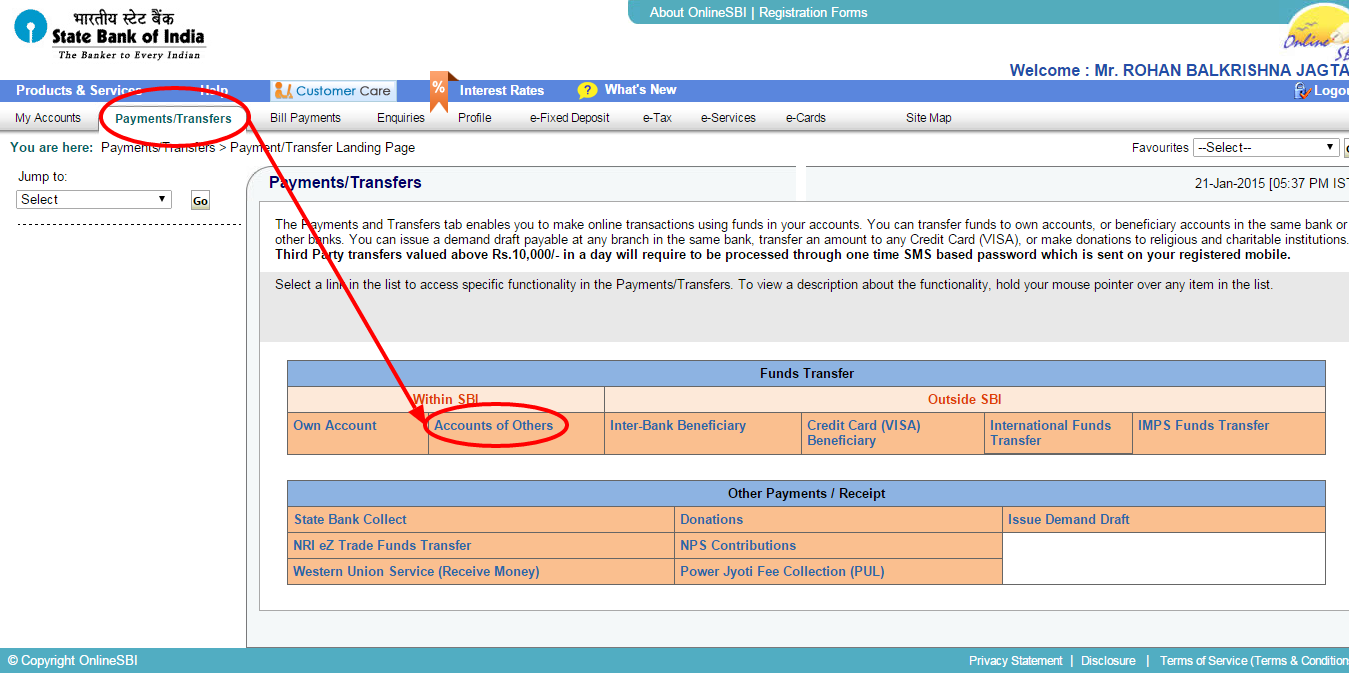Click the Payments/Transfers breadcrumb text
The width and height of the screenshot is (1349, 688).
[x=158, y=147]
